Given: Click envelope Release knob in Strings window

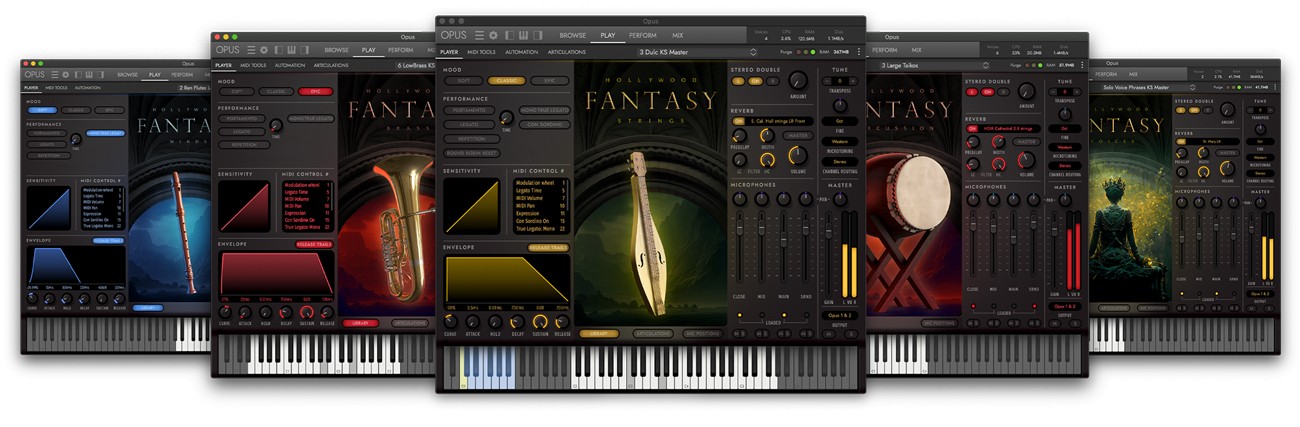Looking at the screenshot, I should [563, 321].
